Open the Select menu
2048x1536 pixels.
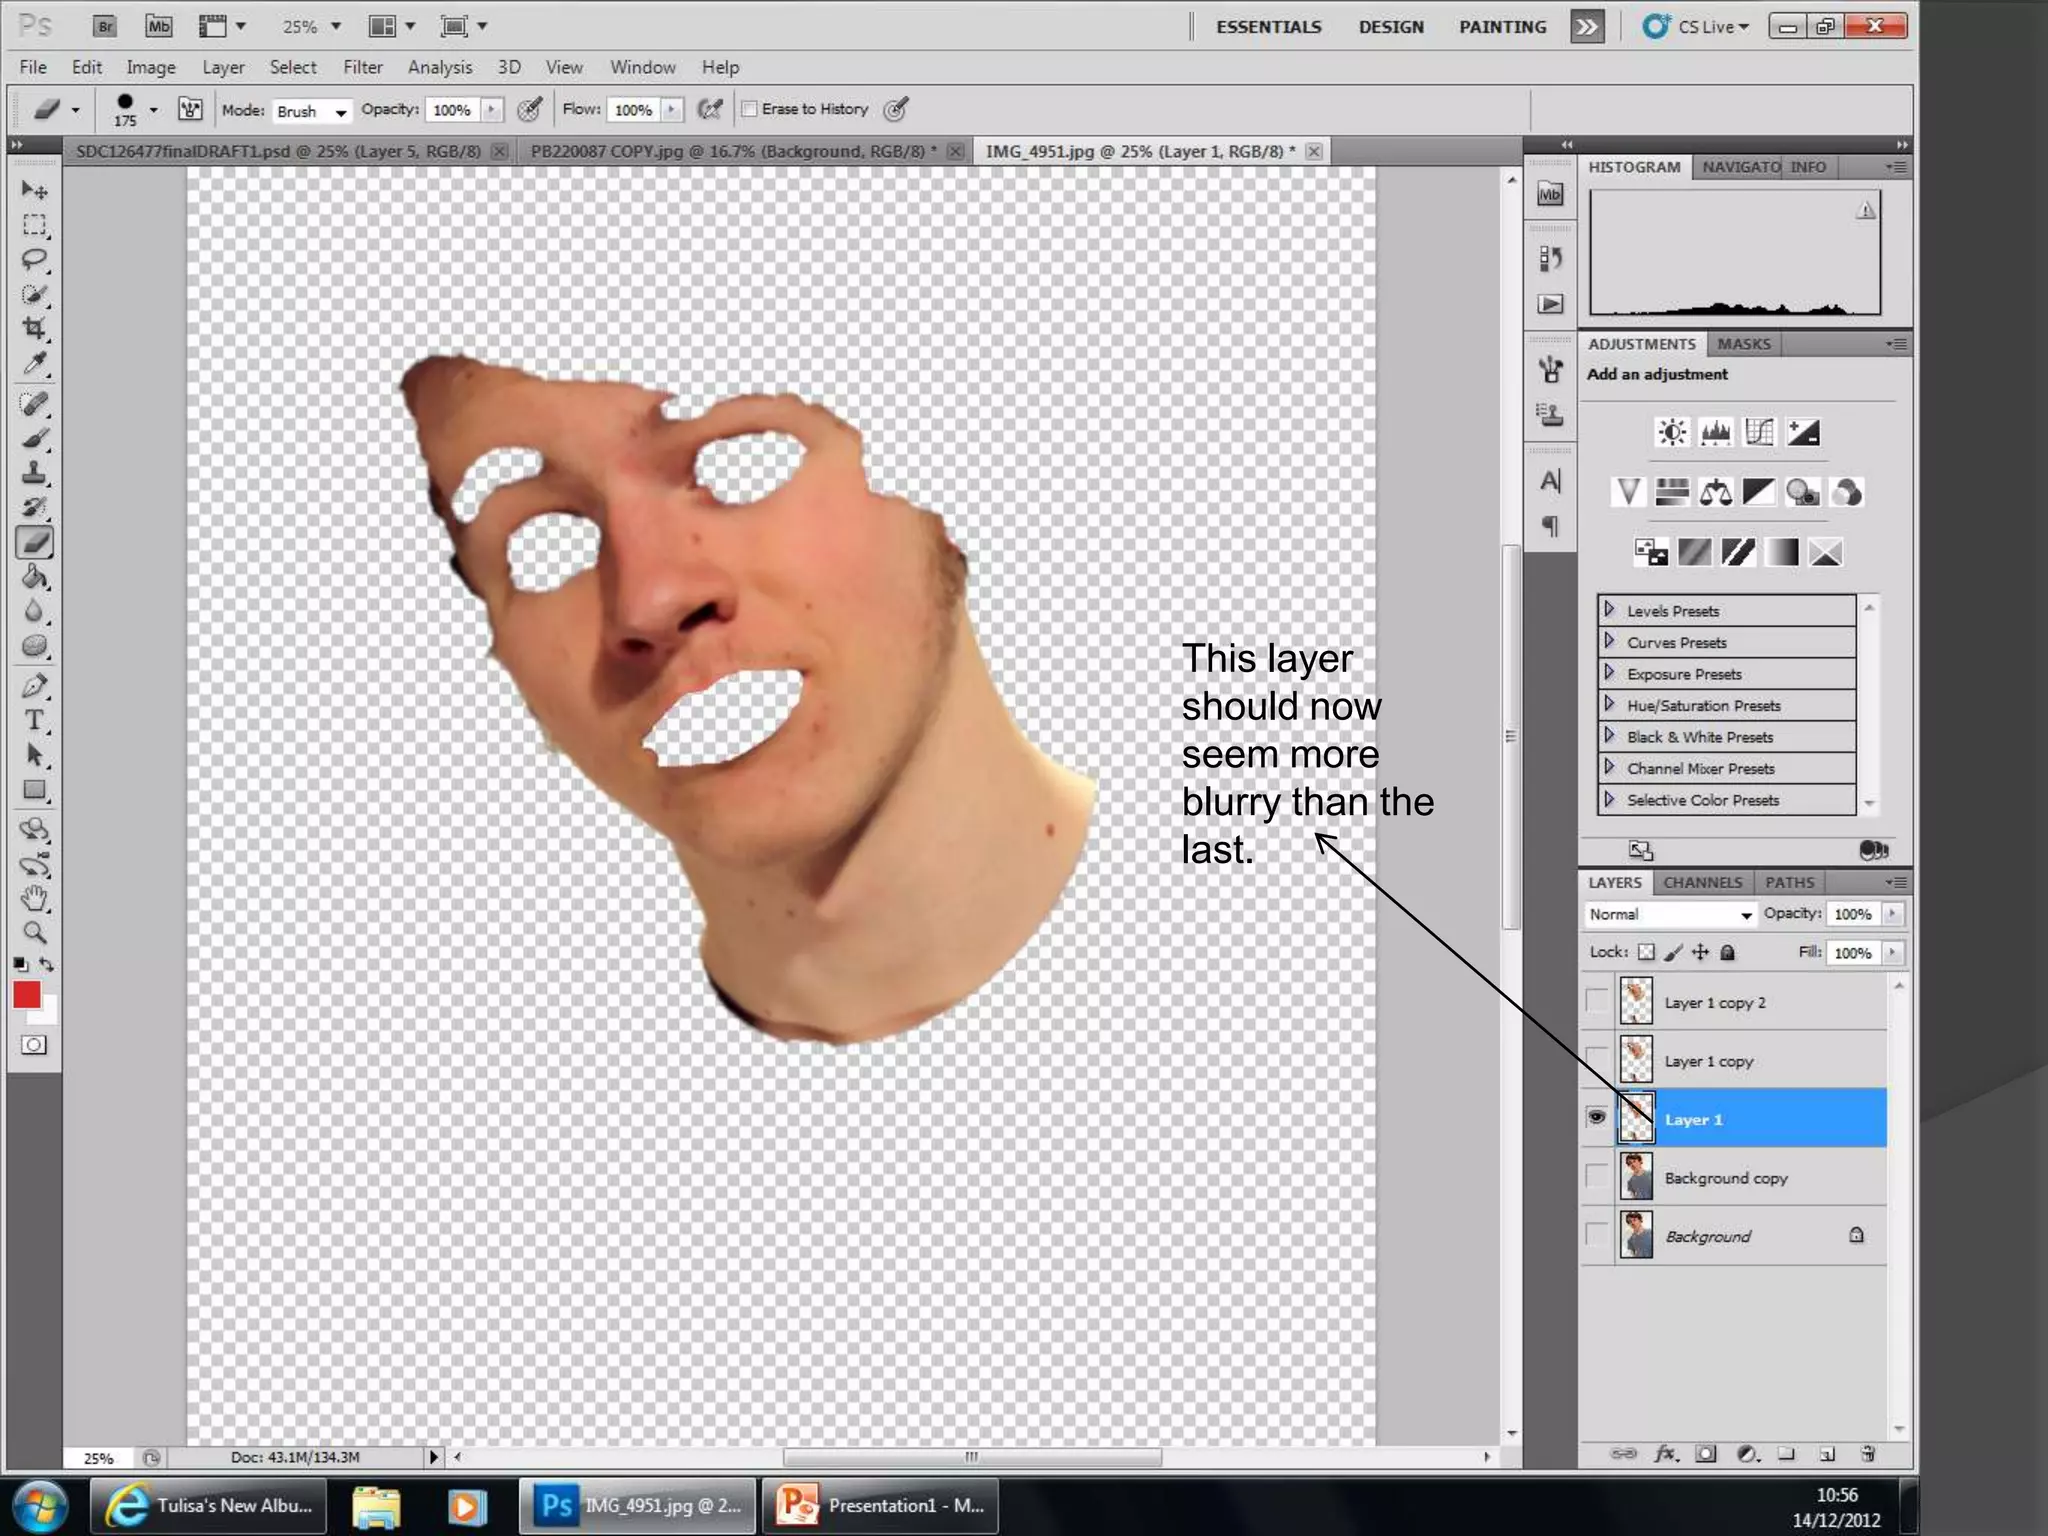(x=292, y=67)
